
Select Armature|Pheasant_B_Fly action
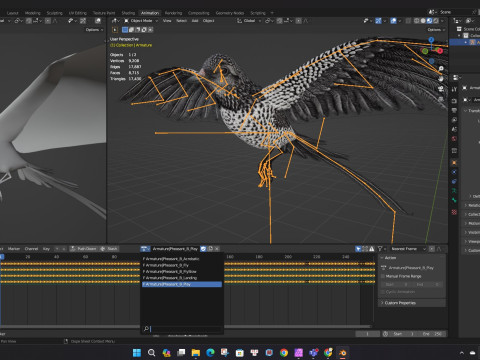click(182, 265)
